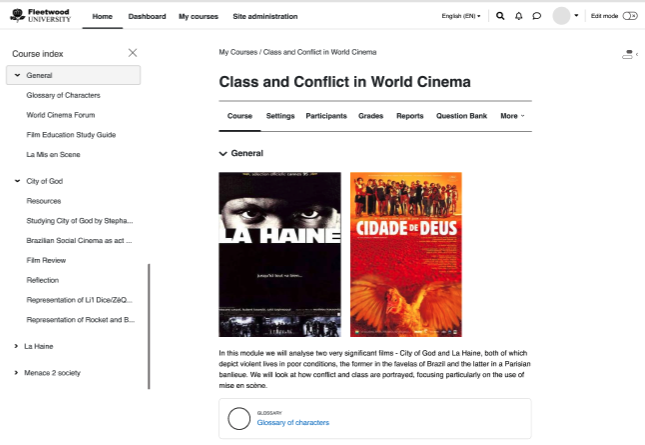645x445 pixels.
Task: Select the Course tab
Action: (240, 116)
